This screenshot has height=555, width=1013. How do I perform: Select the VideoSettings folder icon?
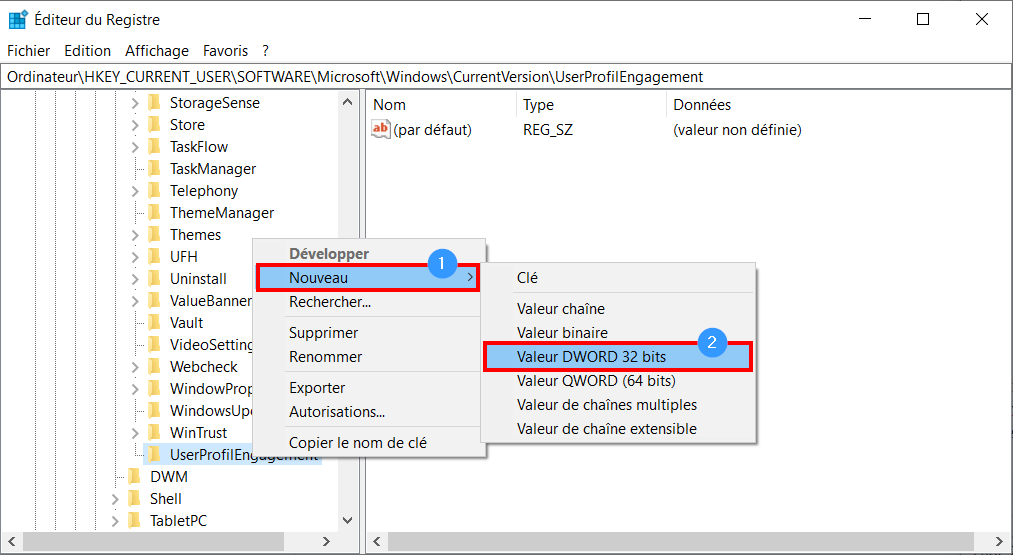pos(154,344)
